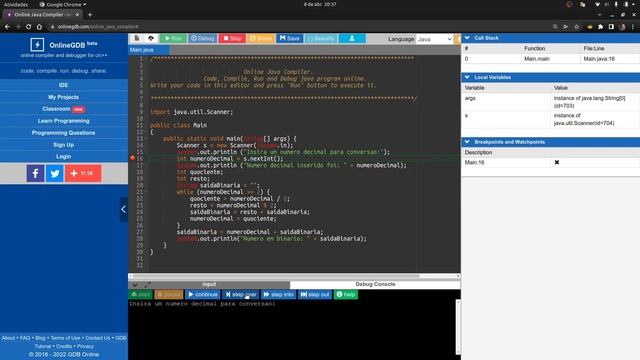Go back with browser back arrow

[7, 27]
